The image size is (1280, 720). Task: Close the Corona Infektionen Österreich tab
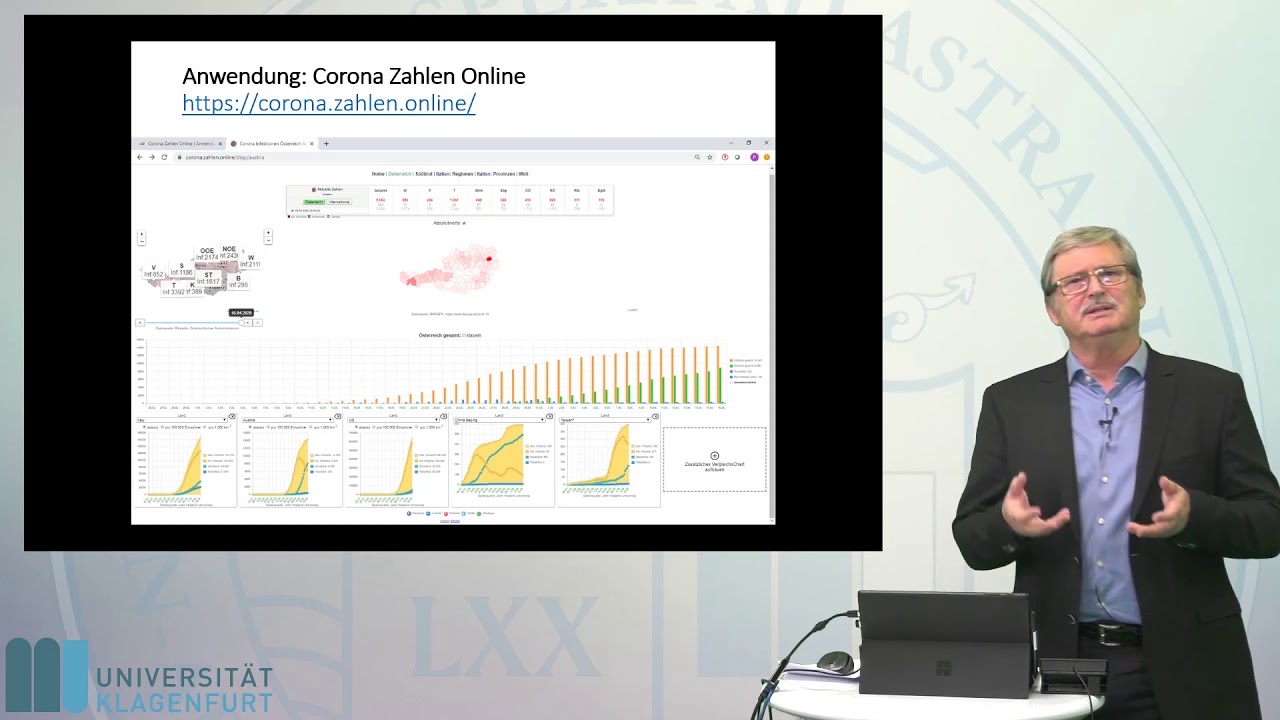[312, 143]
